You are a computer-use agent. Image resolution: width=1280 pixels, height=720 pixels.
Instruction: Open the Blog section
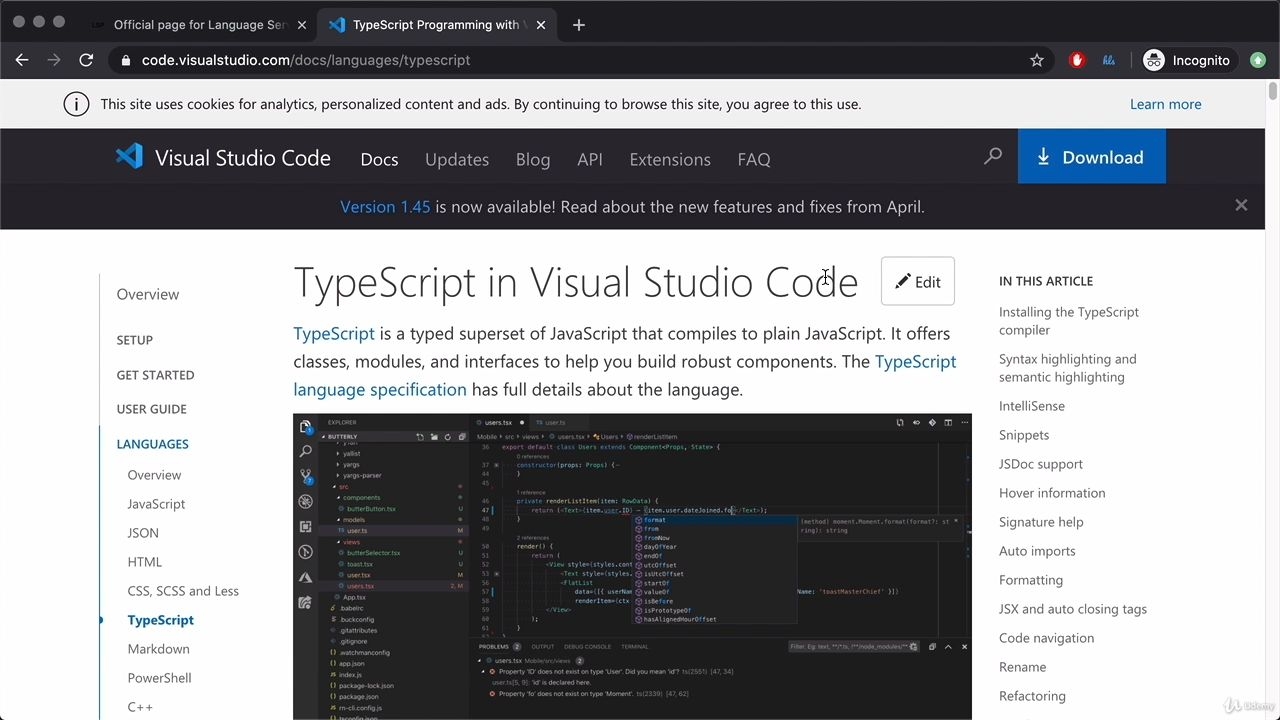tap(533, 159)
